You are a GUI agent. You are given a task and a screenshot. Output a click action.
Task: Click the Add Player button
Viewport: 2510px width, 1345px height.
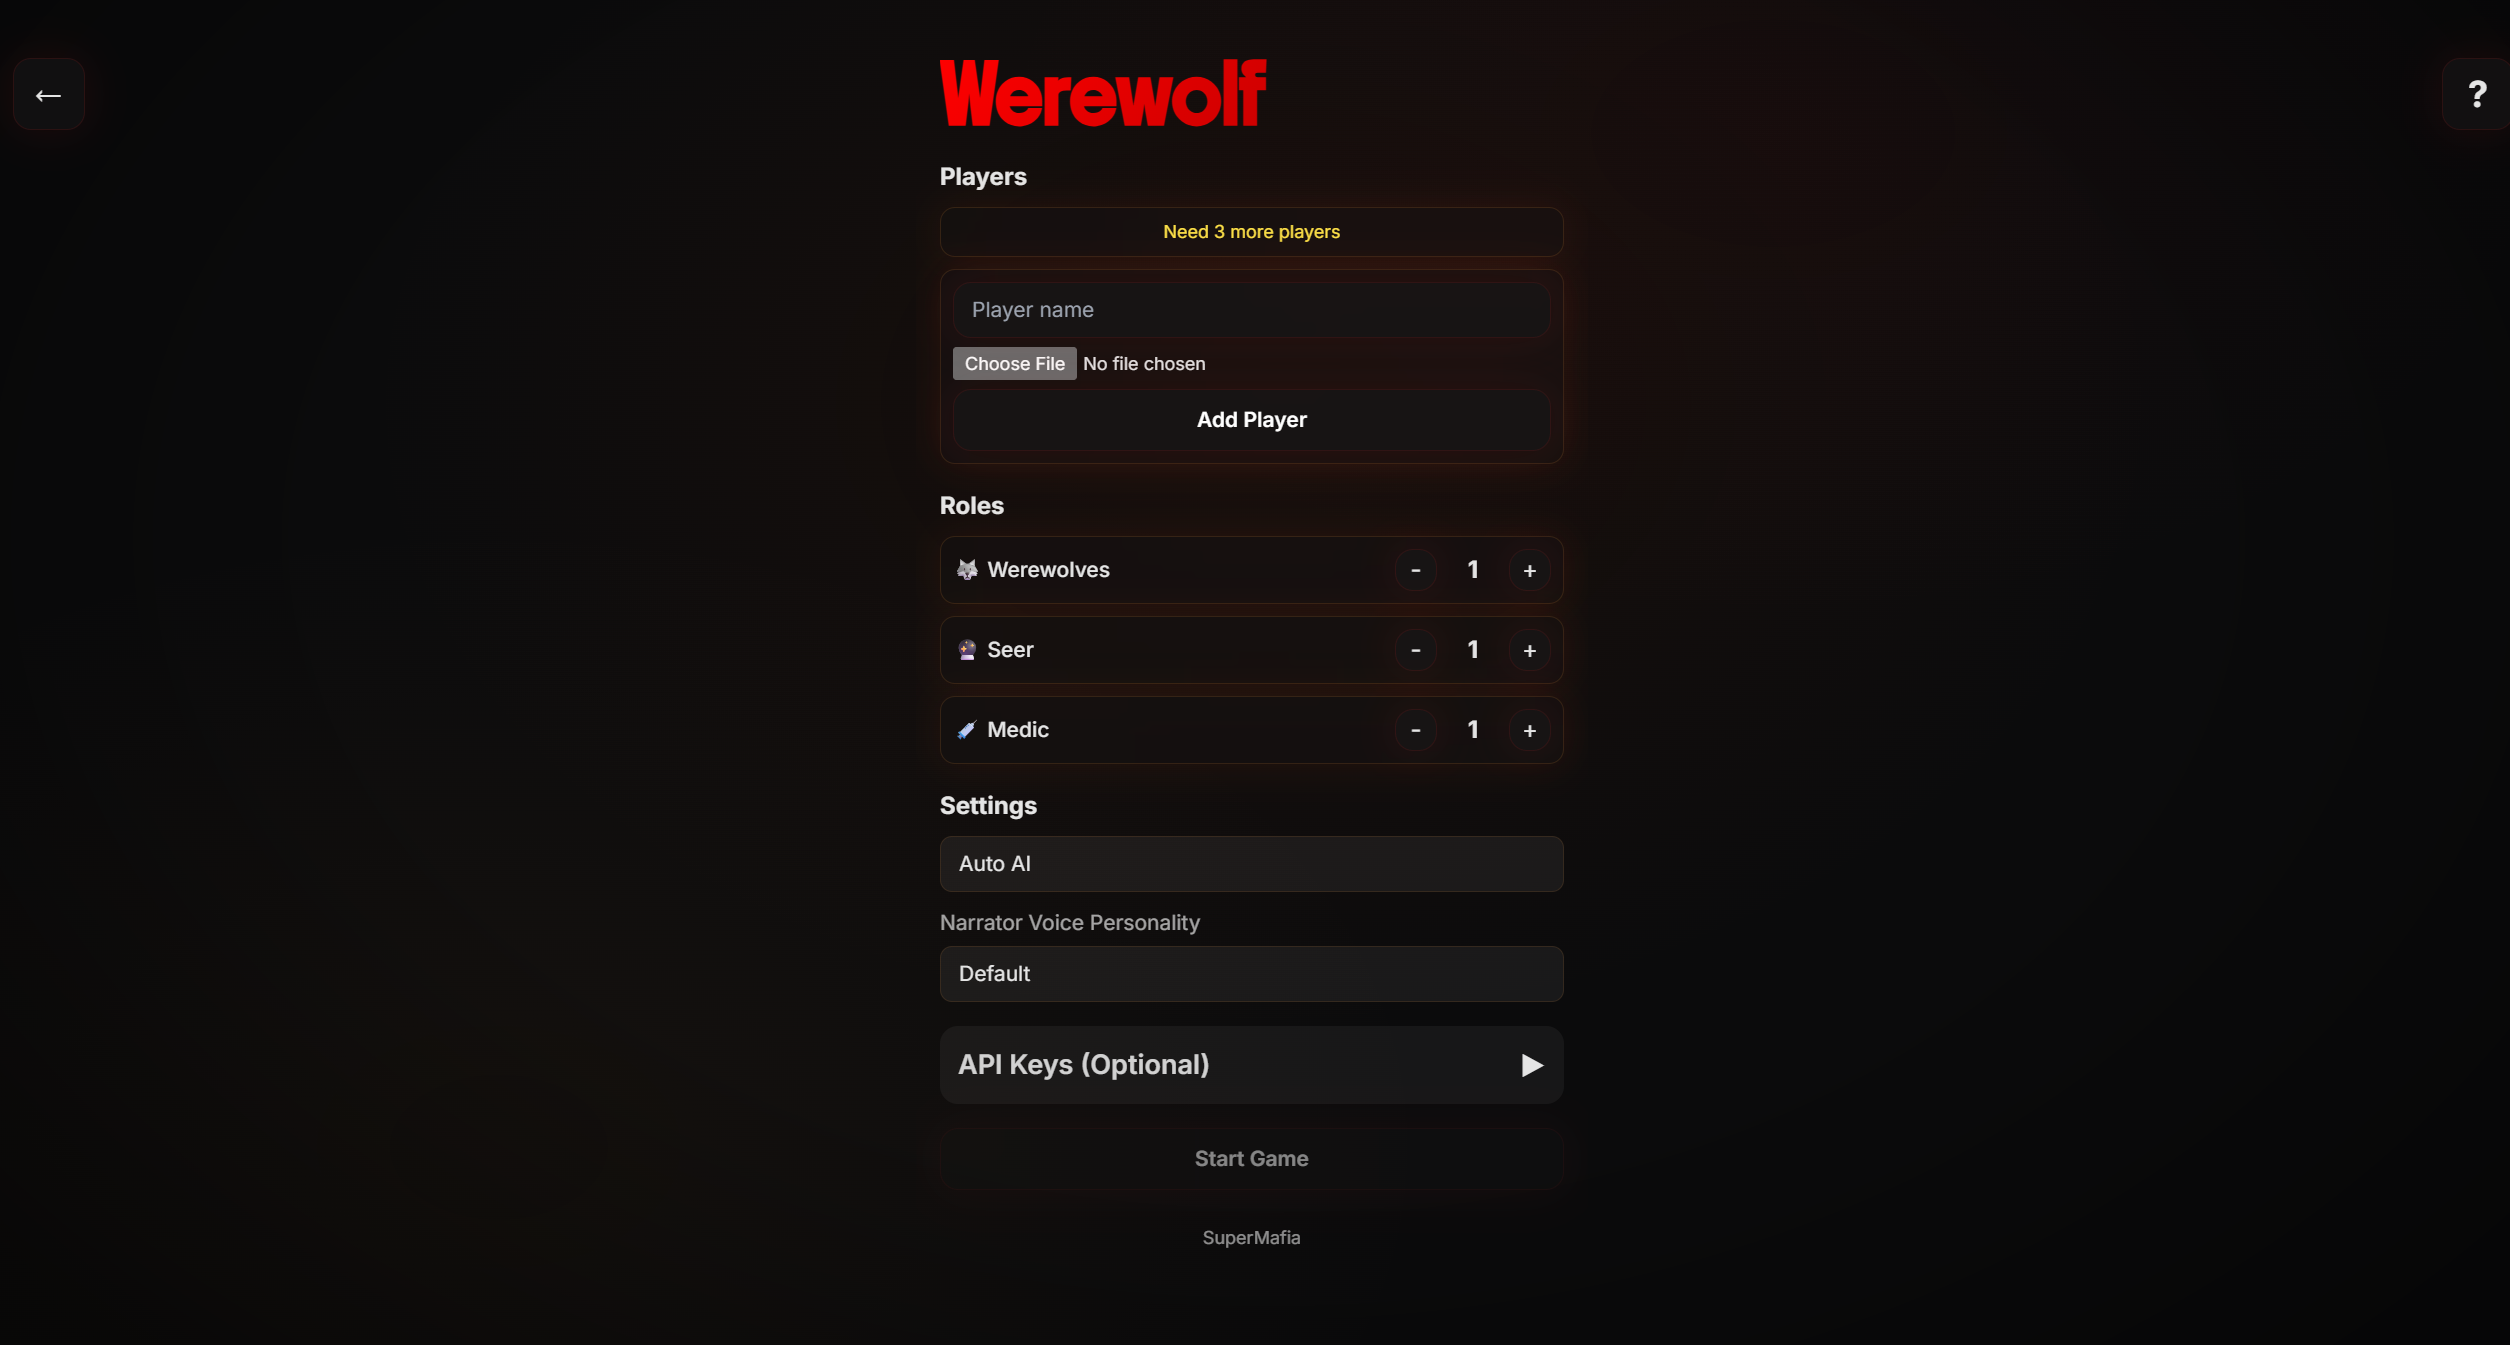(x=1251, y=419)
